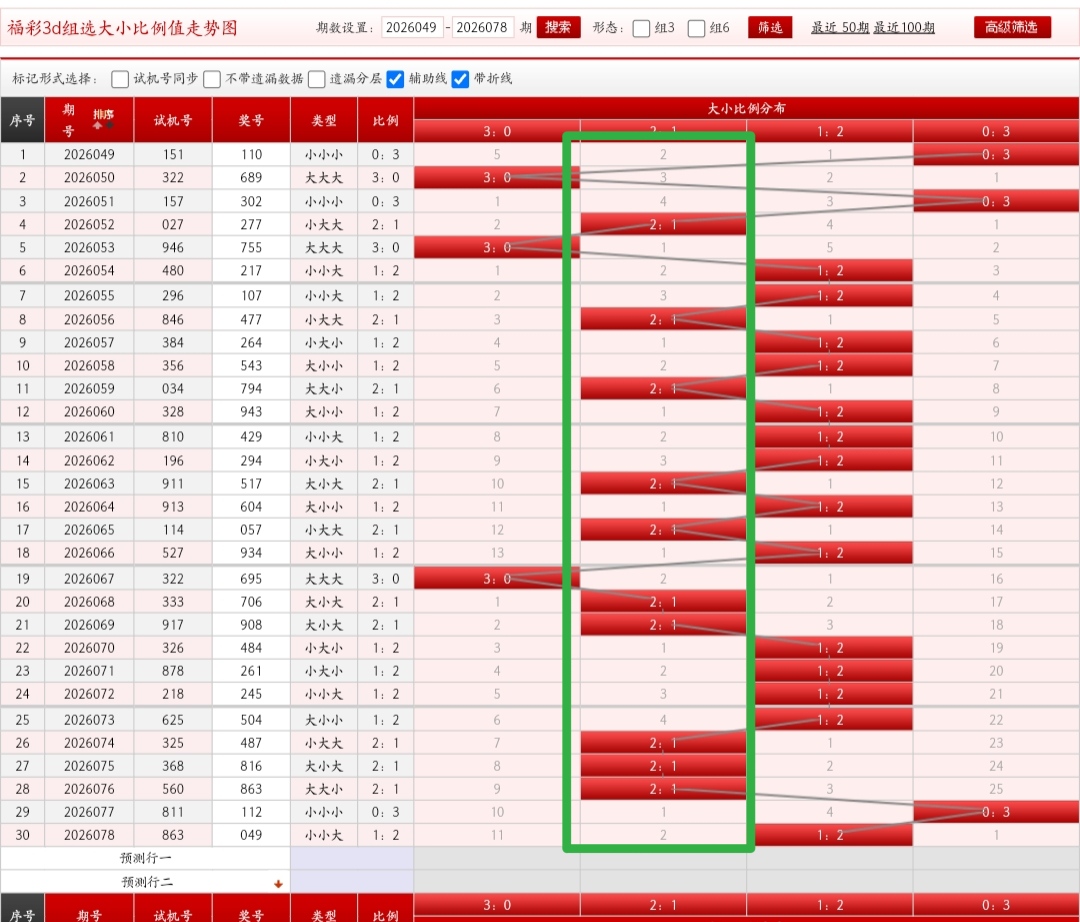Click the 大小比例分布 header at the top
Image resolution: width=1080 pixels, height=922 pixels.
(x=745, y=108)
